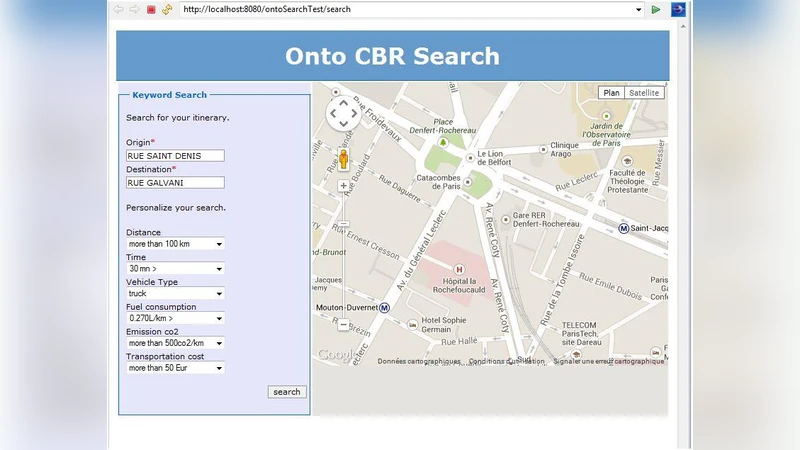Select the Plan map view
Viewport: 800px width, 450px height.
point(611,93)
